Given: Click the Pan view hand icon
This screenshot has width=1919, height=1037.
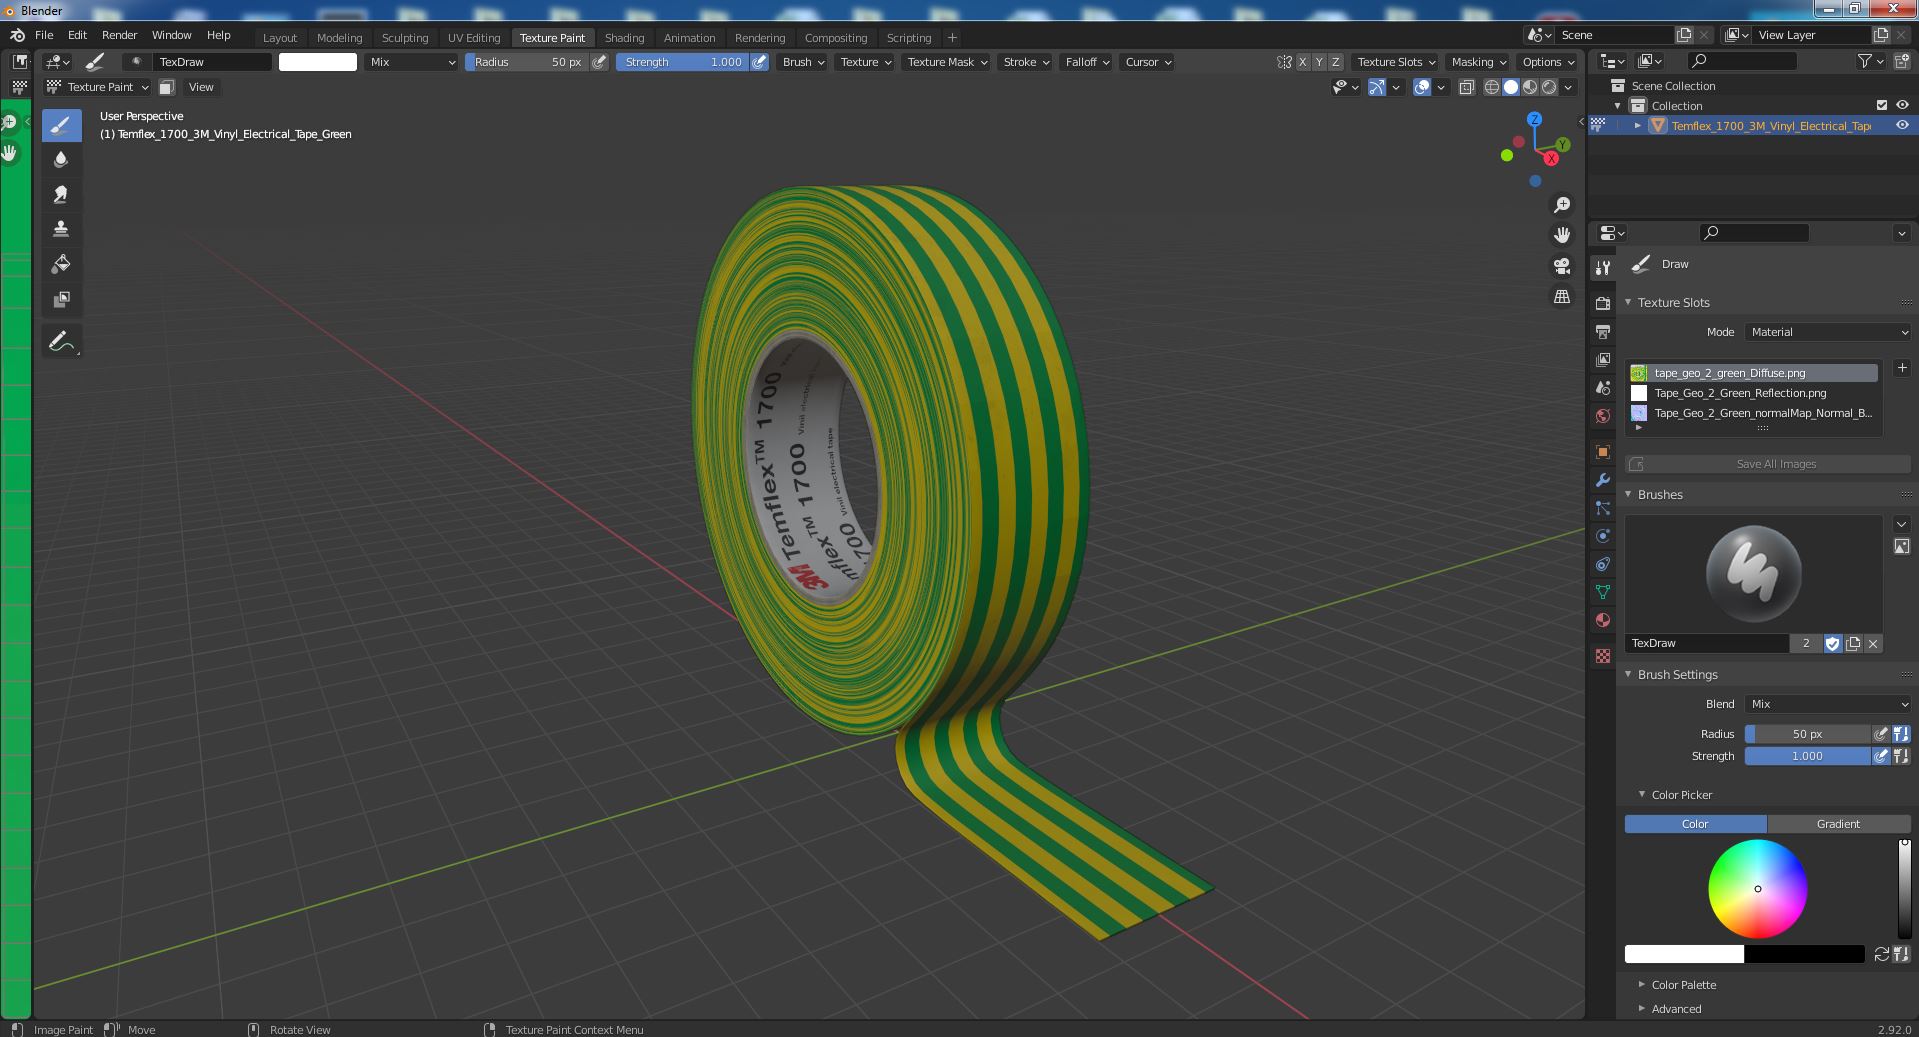Looking at the screenshot, I should coord(1562,235).
